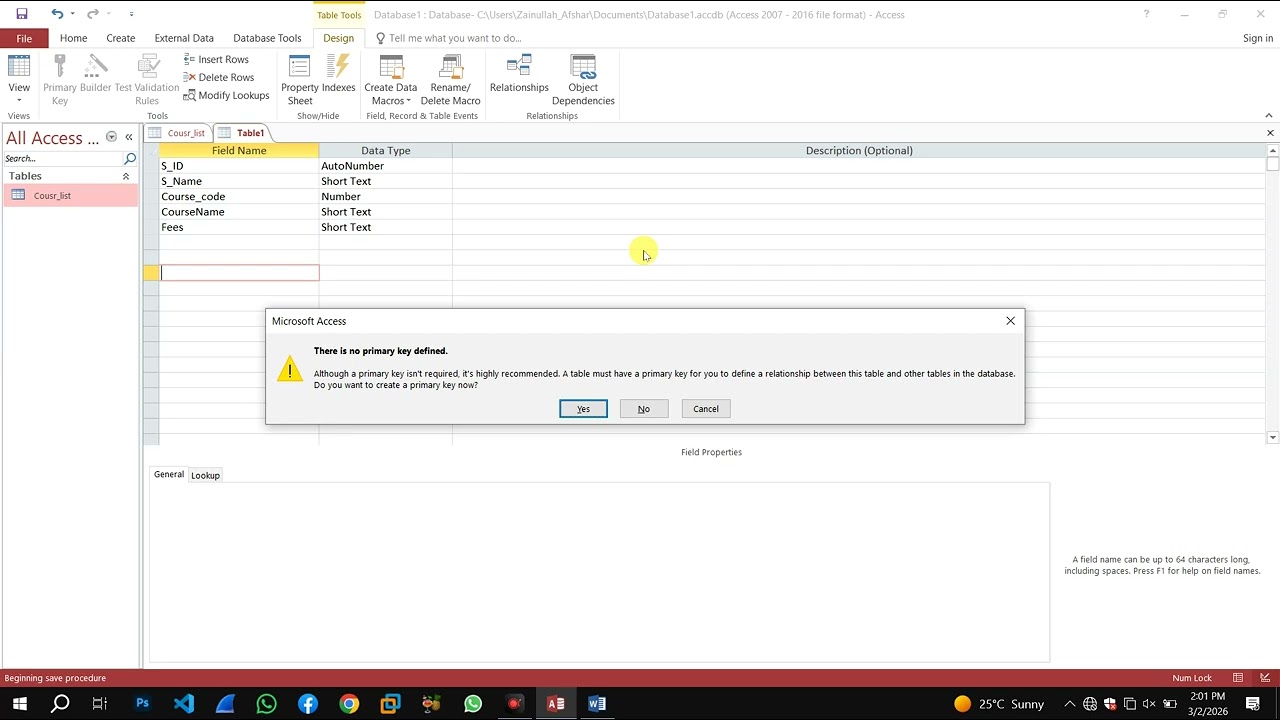Click the navigation pane Search box

coord(62,158)
